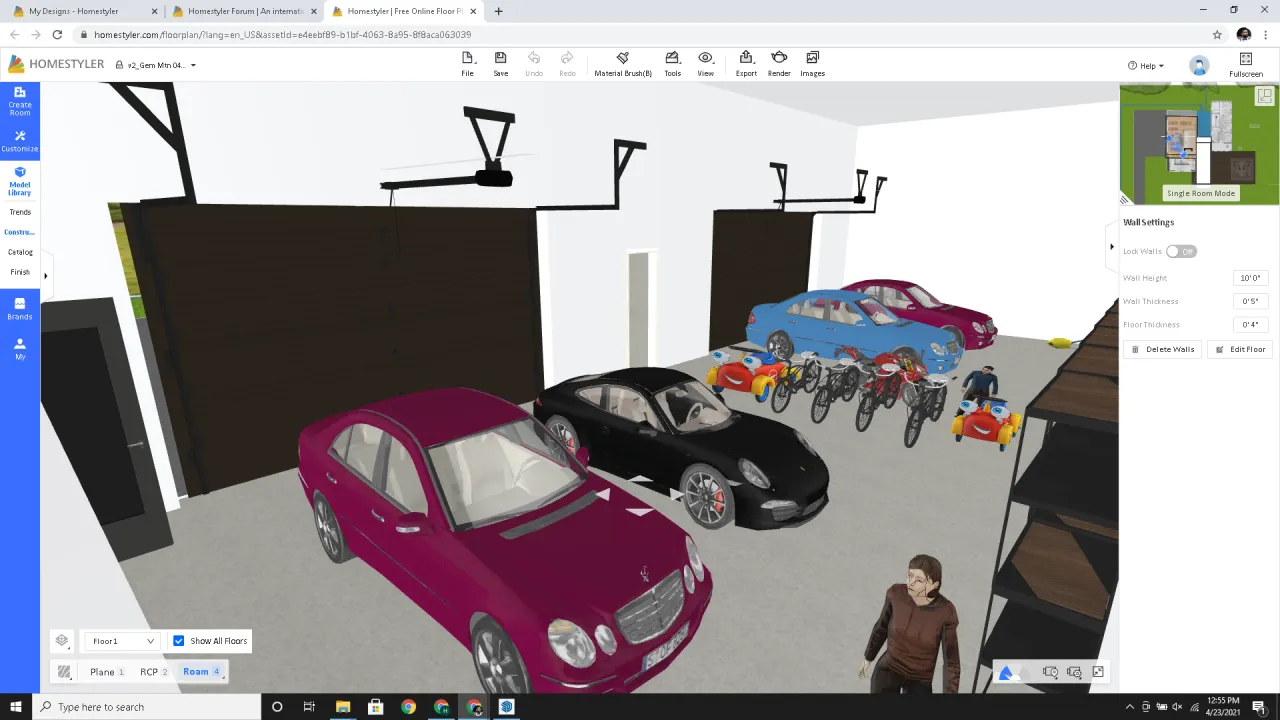Click the Images toolbar icon
The image size is (1280, 720).
click(x=812, y=63)
